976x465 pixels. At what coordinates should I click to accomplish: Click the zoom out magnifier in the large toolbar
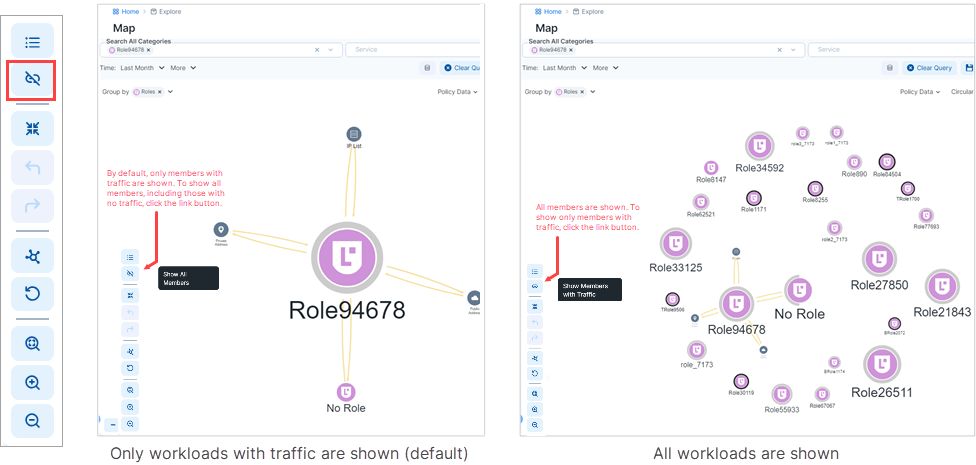point(32,420)
